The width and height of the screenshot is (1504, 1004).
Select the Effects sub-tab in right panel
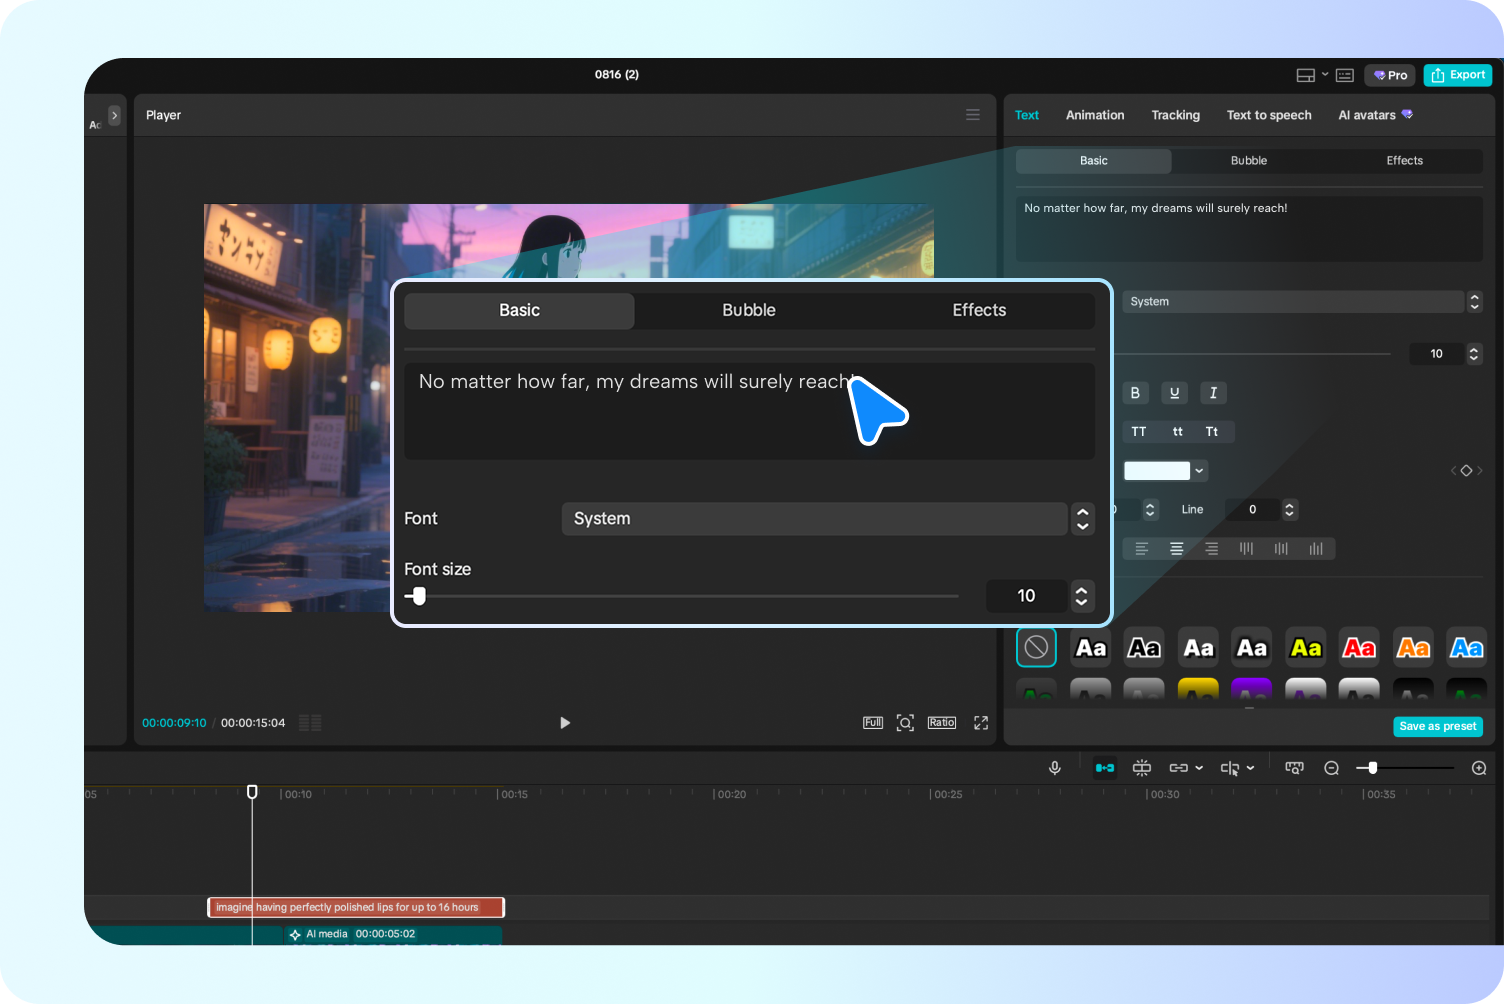tap(1404, 161)
